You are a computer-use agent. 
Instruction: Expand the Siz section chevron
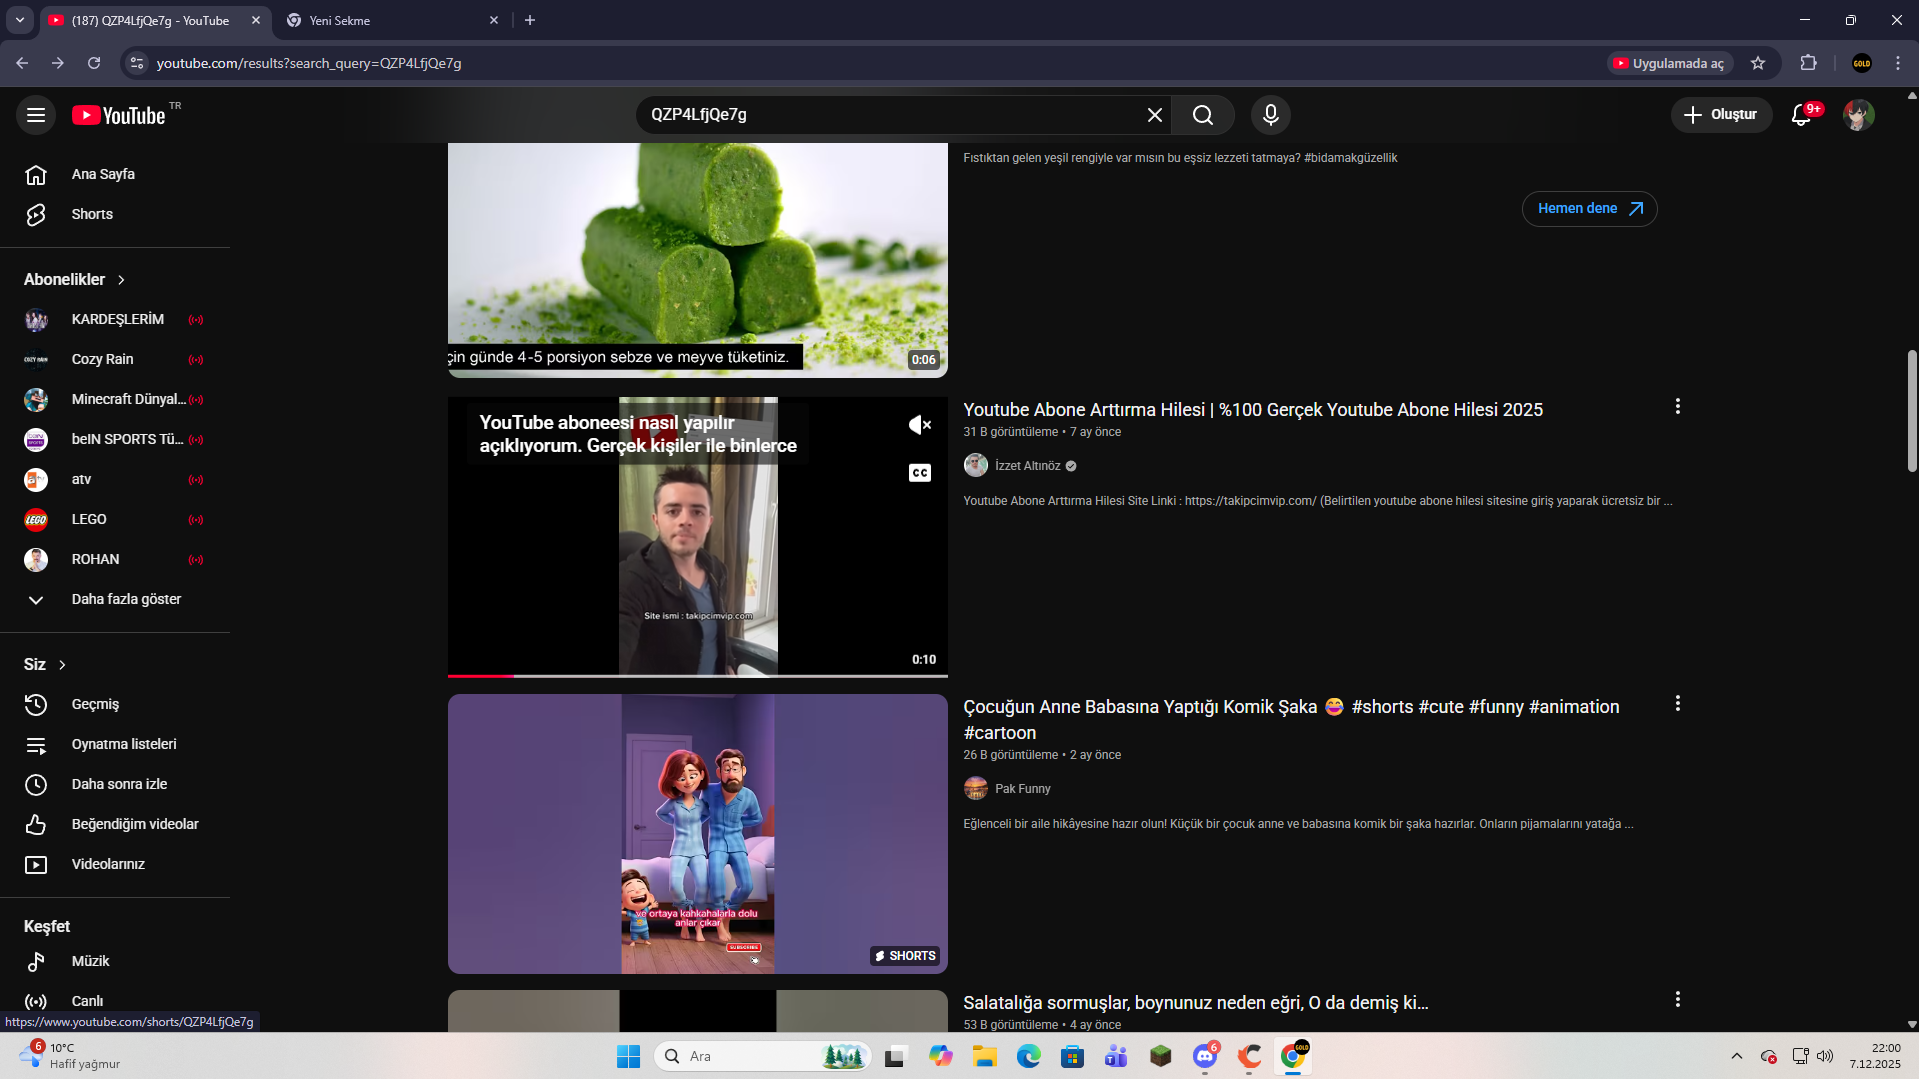pyautogui.click(x=62, y=665)
